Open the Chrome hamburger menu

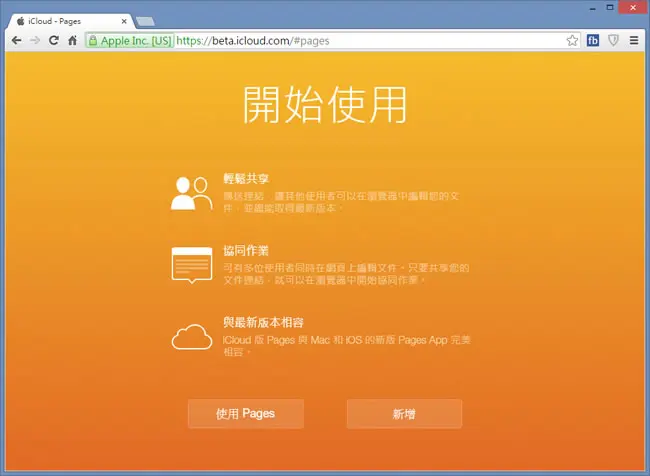(634, 40)
